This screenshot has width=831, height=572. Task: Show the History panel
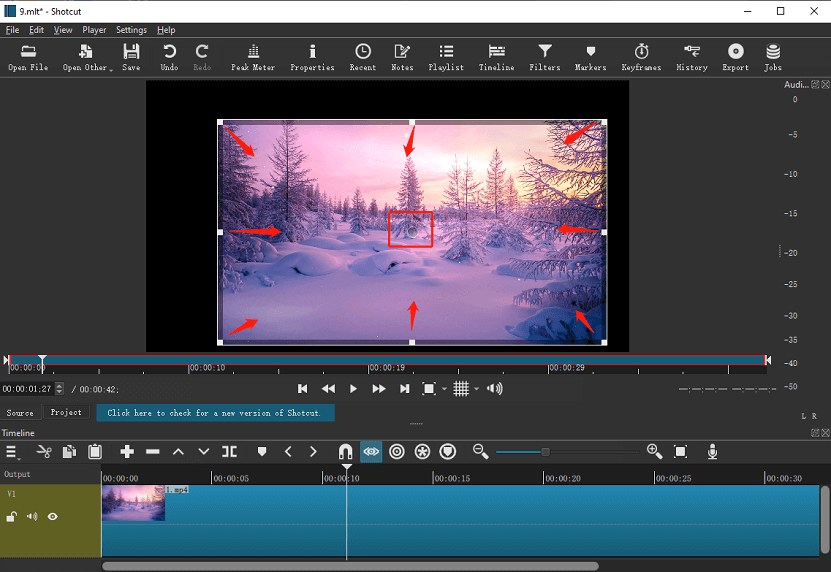(692, 57)
